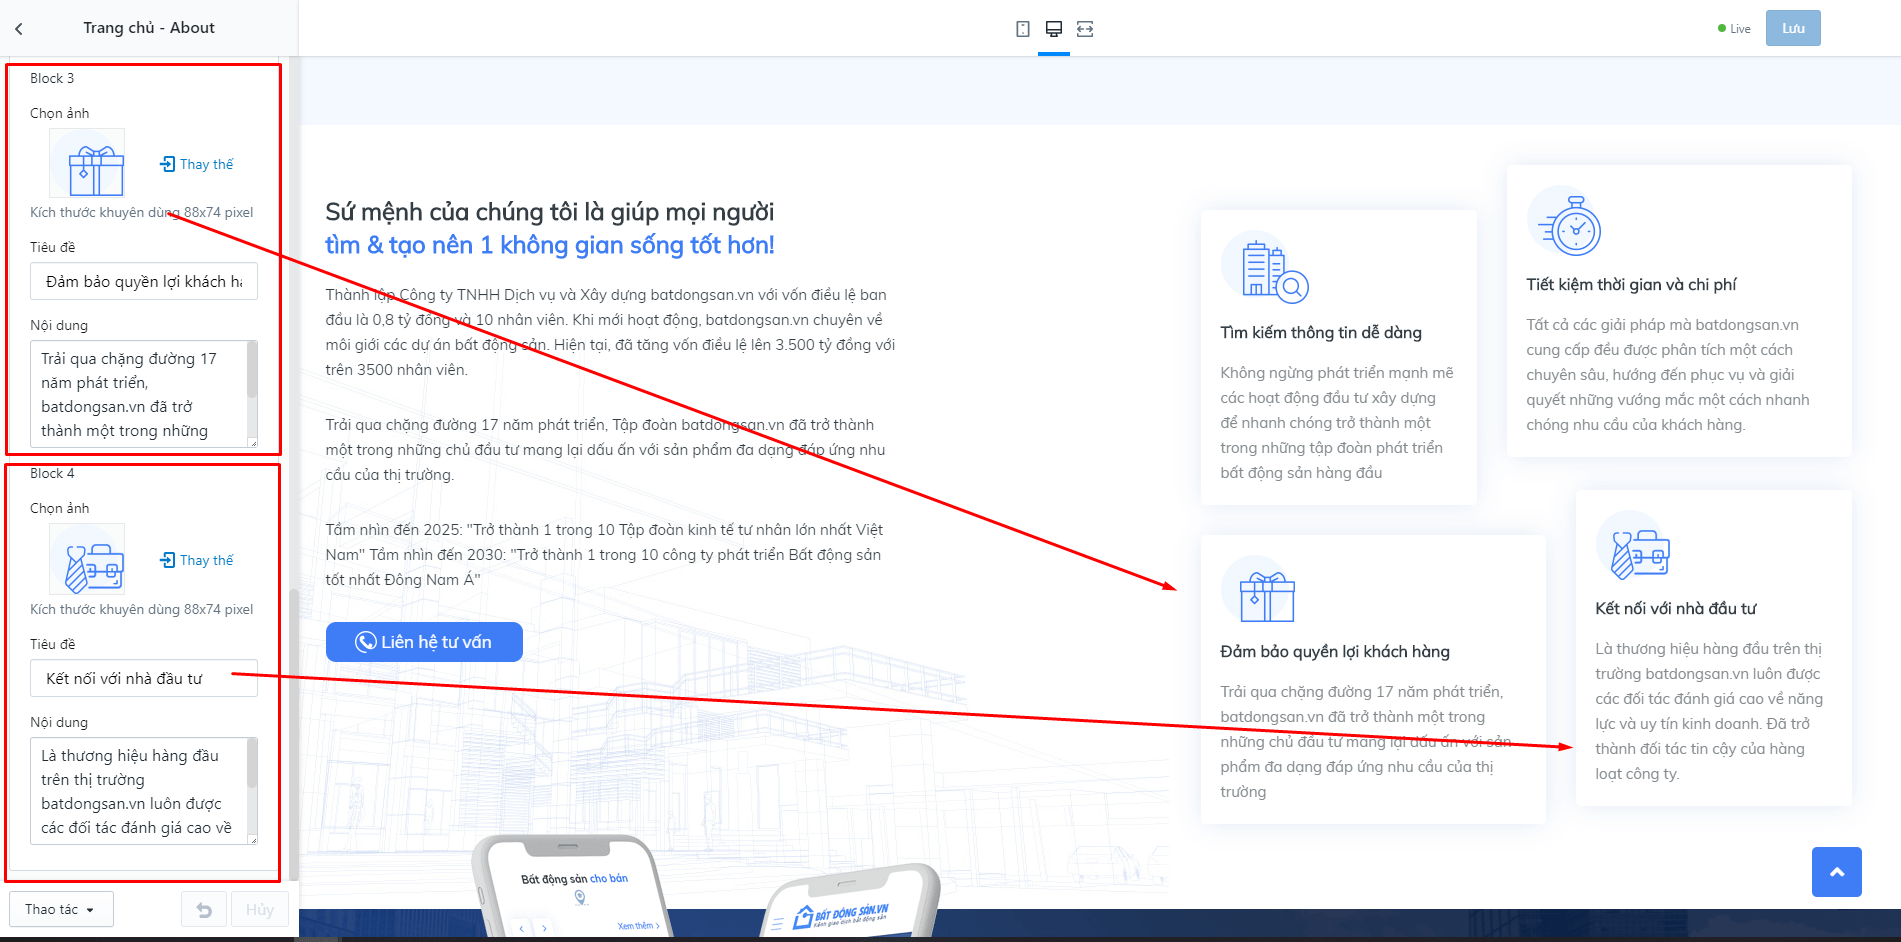
Task: Click the Bất động sản cho bán phone text
Action: pos(574,879)
